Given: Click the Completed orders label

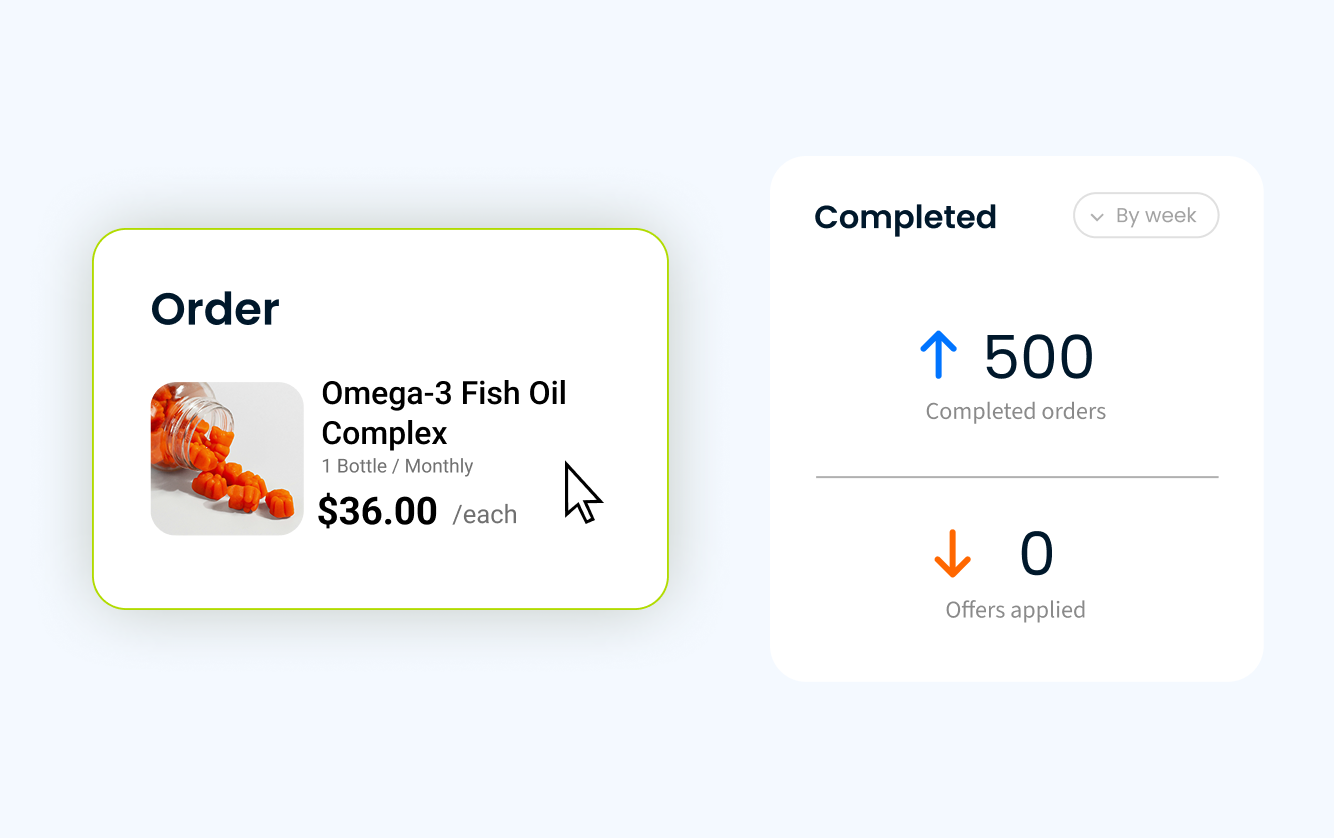Looking at the screenshot, I should click(1015, 411).
